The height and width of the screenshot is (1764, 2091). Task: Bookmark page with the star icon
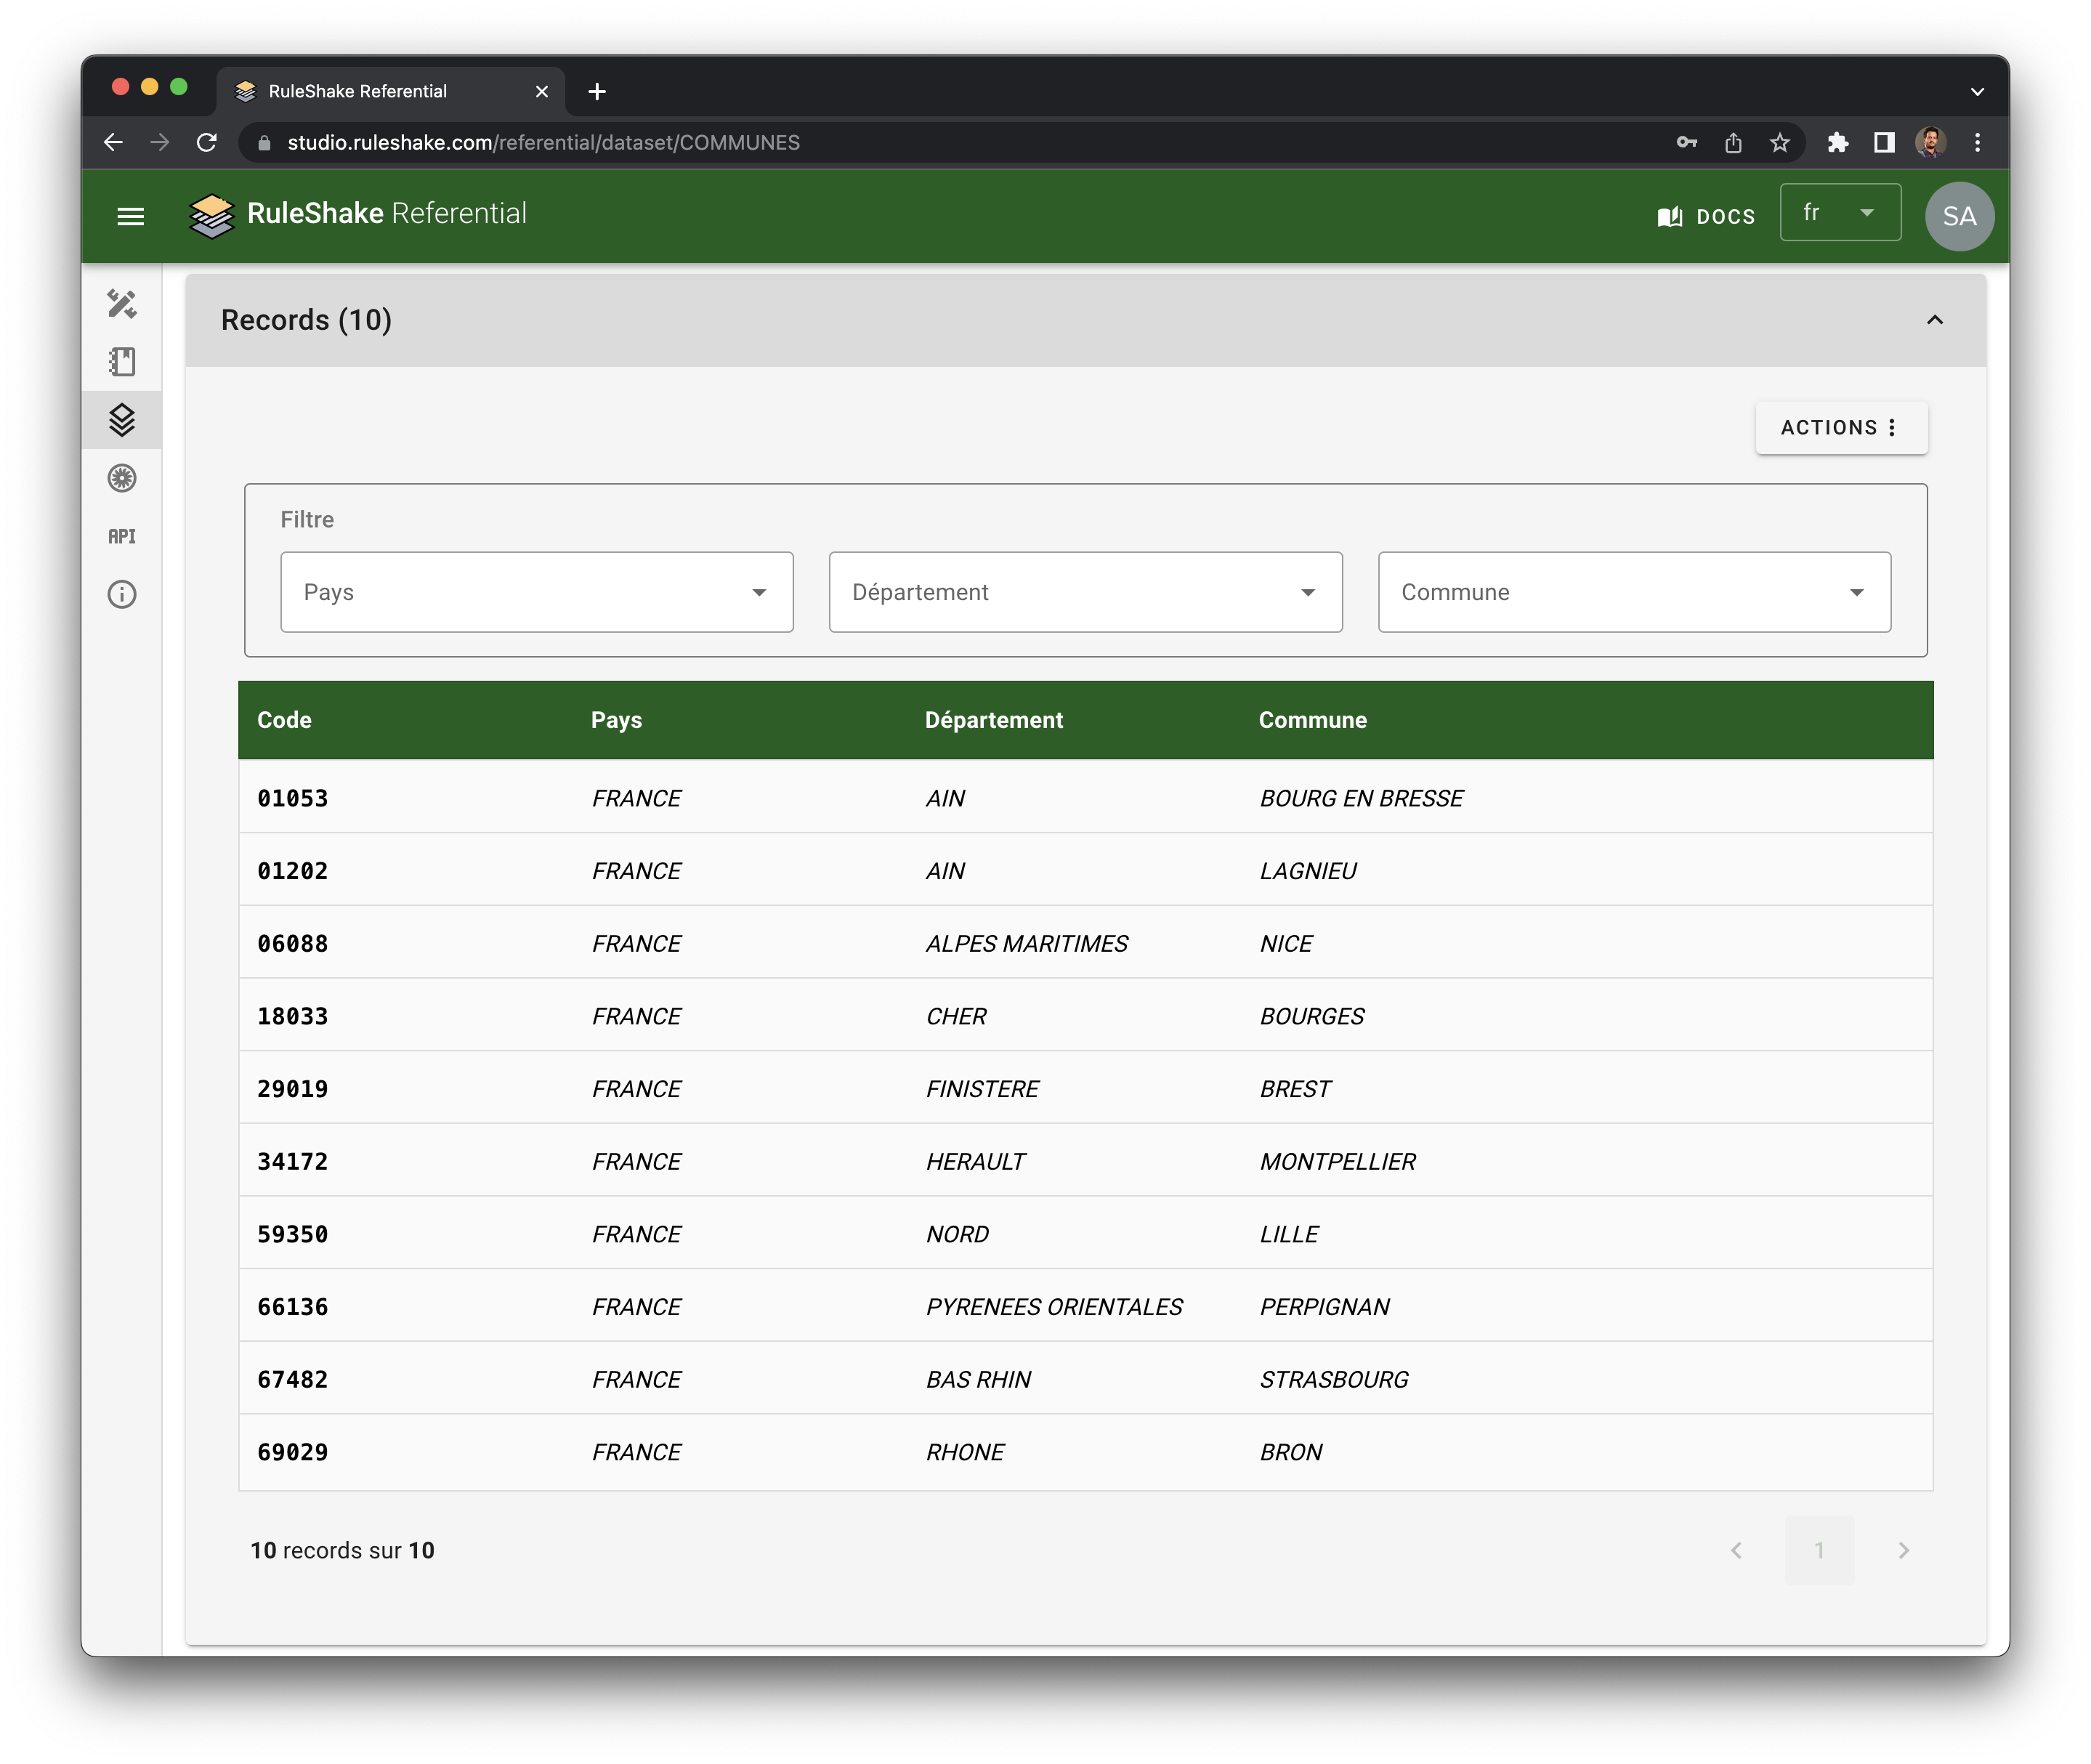click(1779, 143)
